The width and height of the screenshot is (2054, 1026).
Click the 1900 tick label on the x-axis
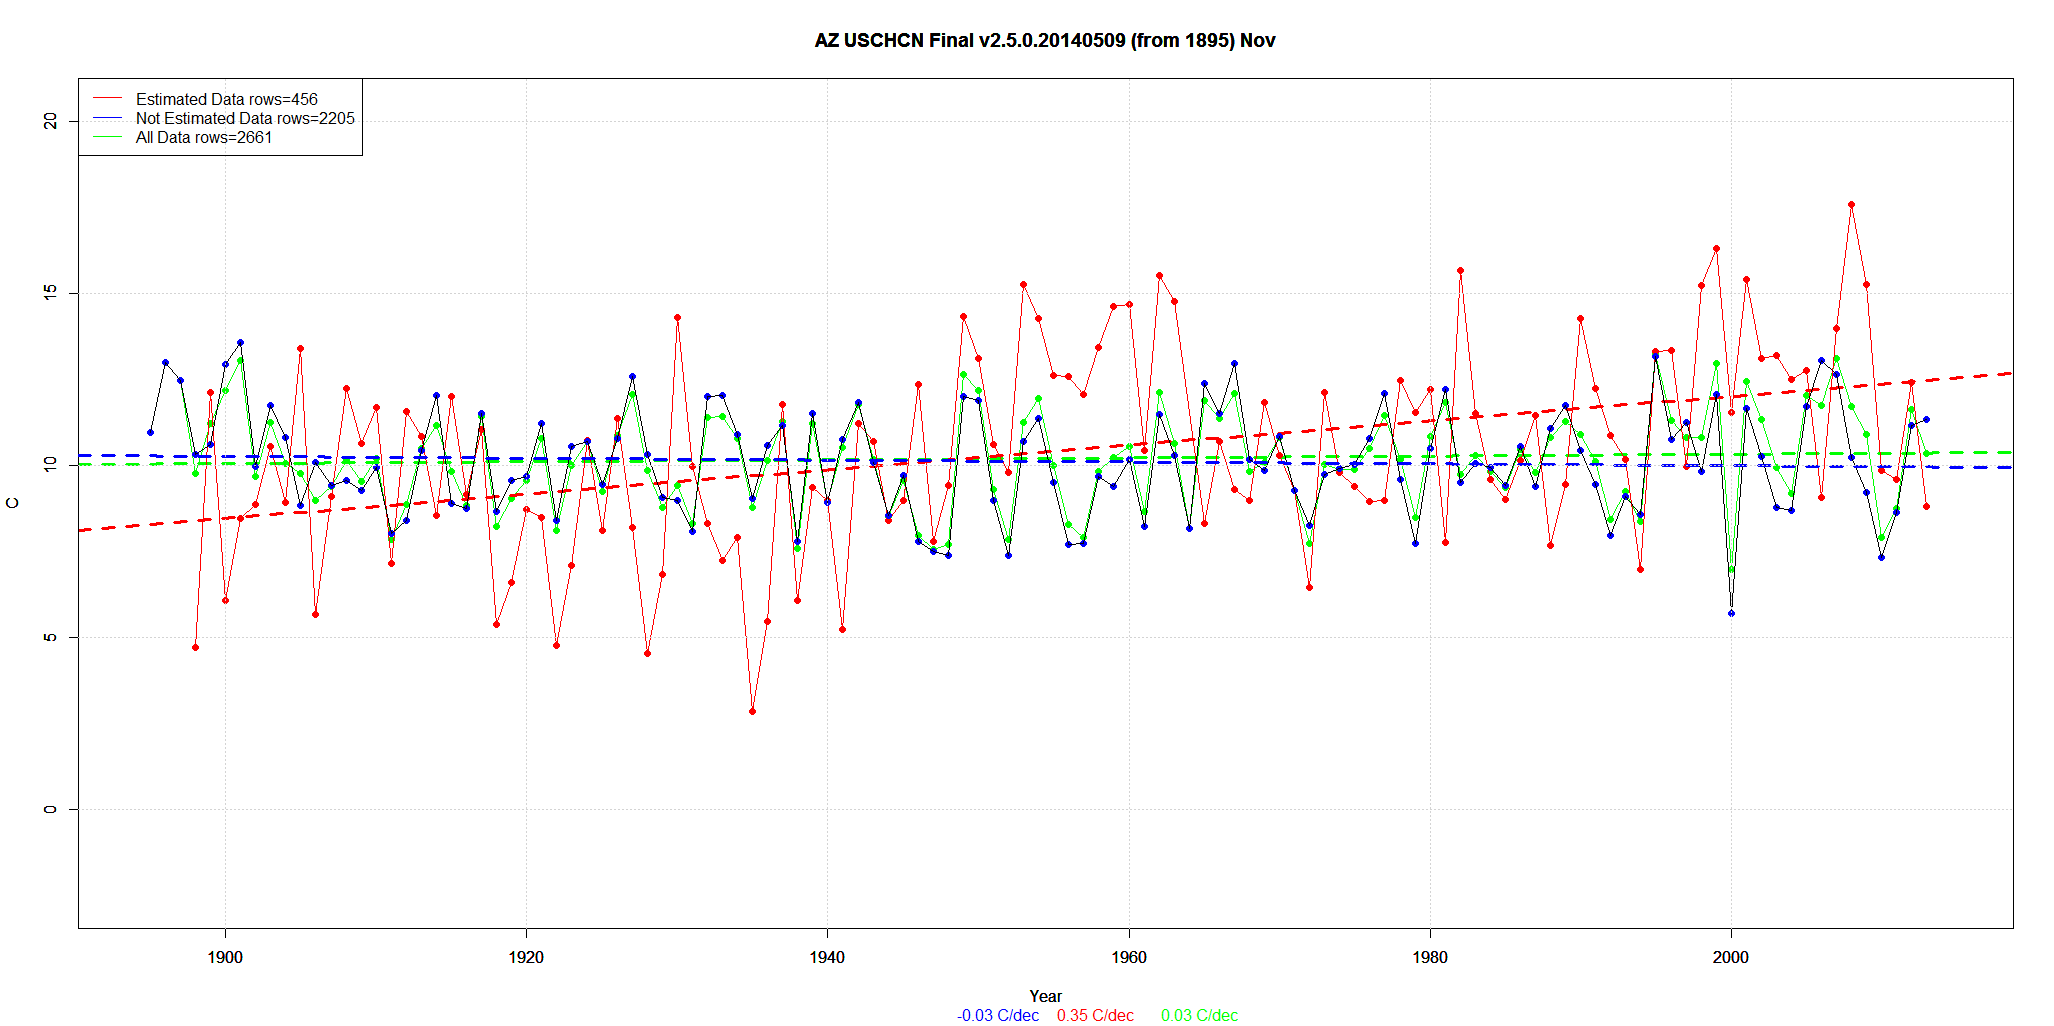click(x=225, y=957)
